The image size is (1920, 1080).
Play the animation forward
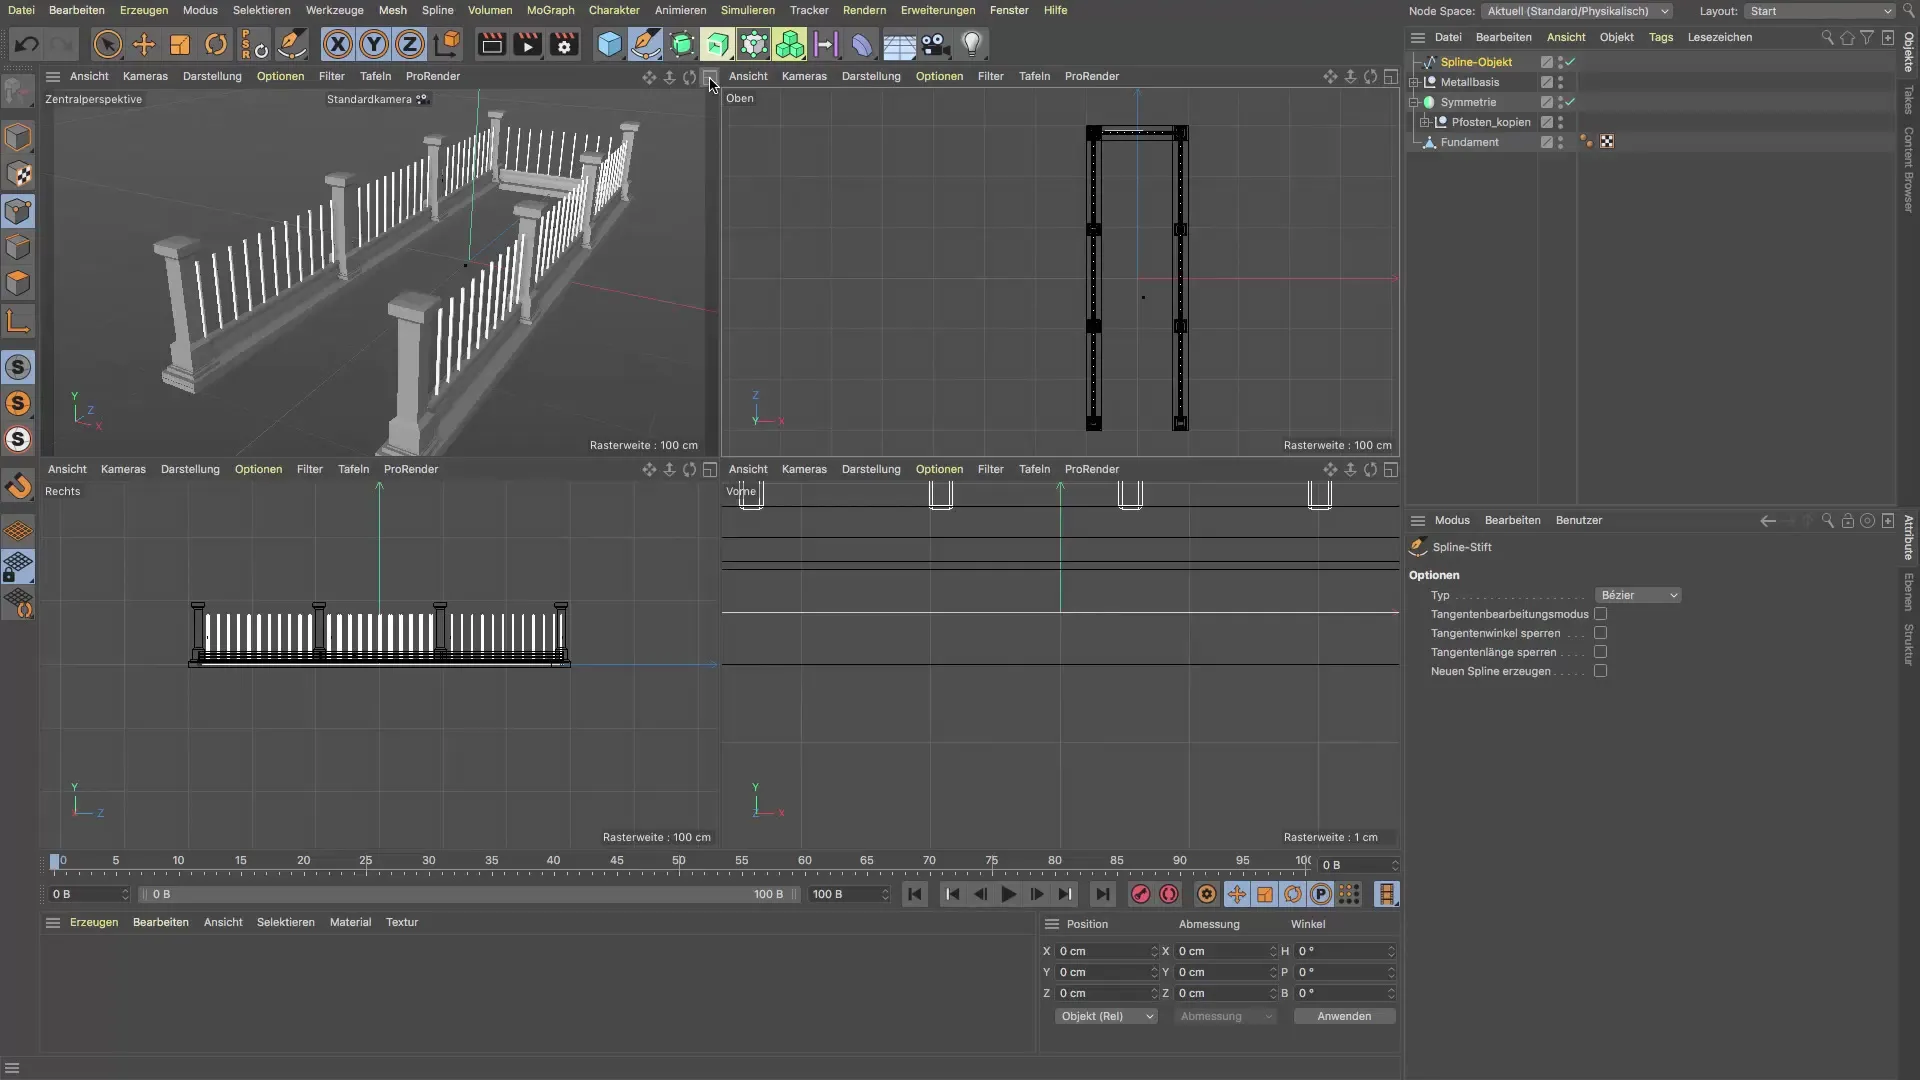click(1008, 894)
